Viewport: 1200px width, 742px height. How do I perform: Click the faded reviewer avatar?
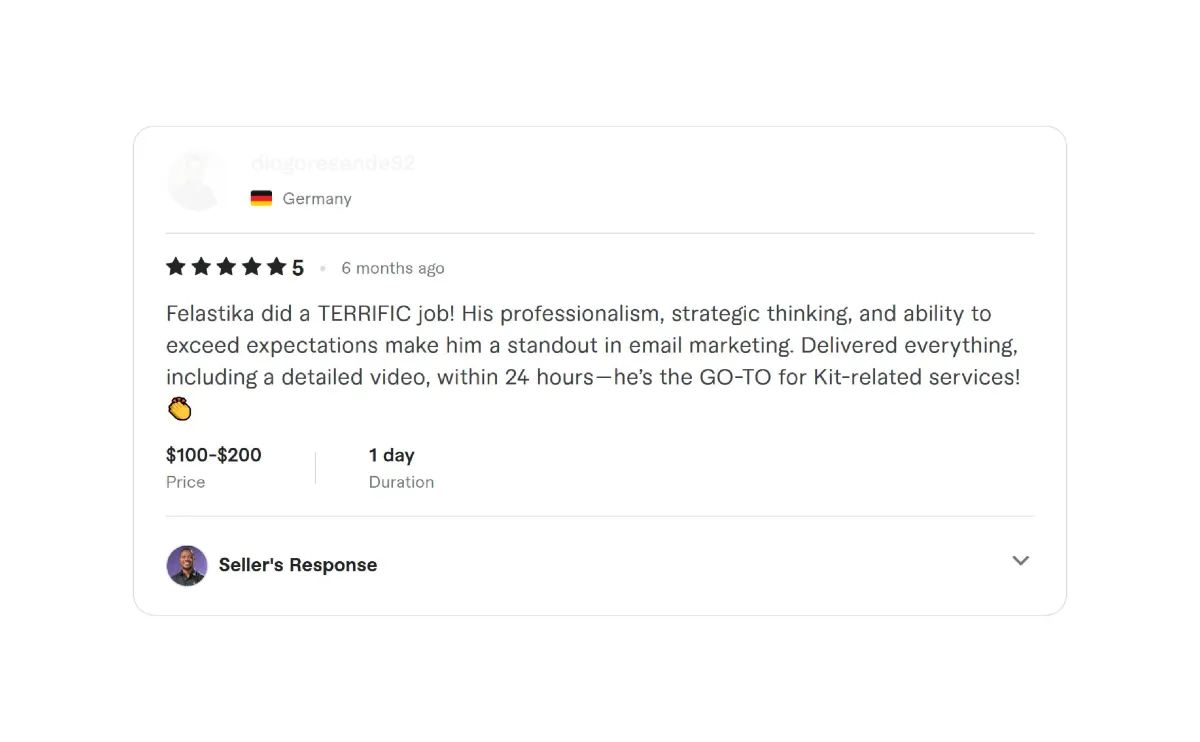pos(197,180)
